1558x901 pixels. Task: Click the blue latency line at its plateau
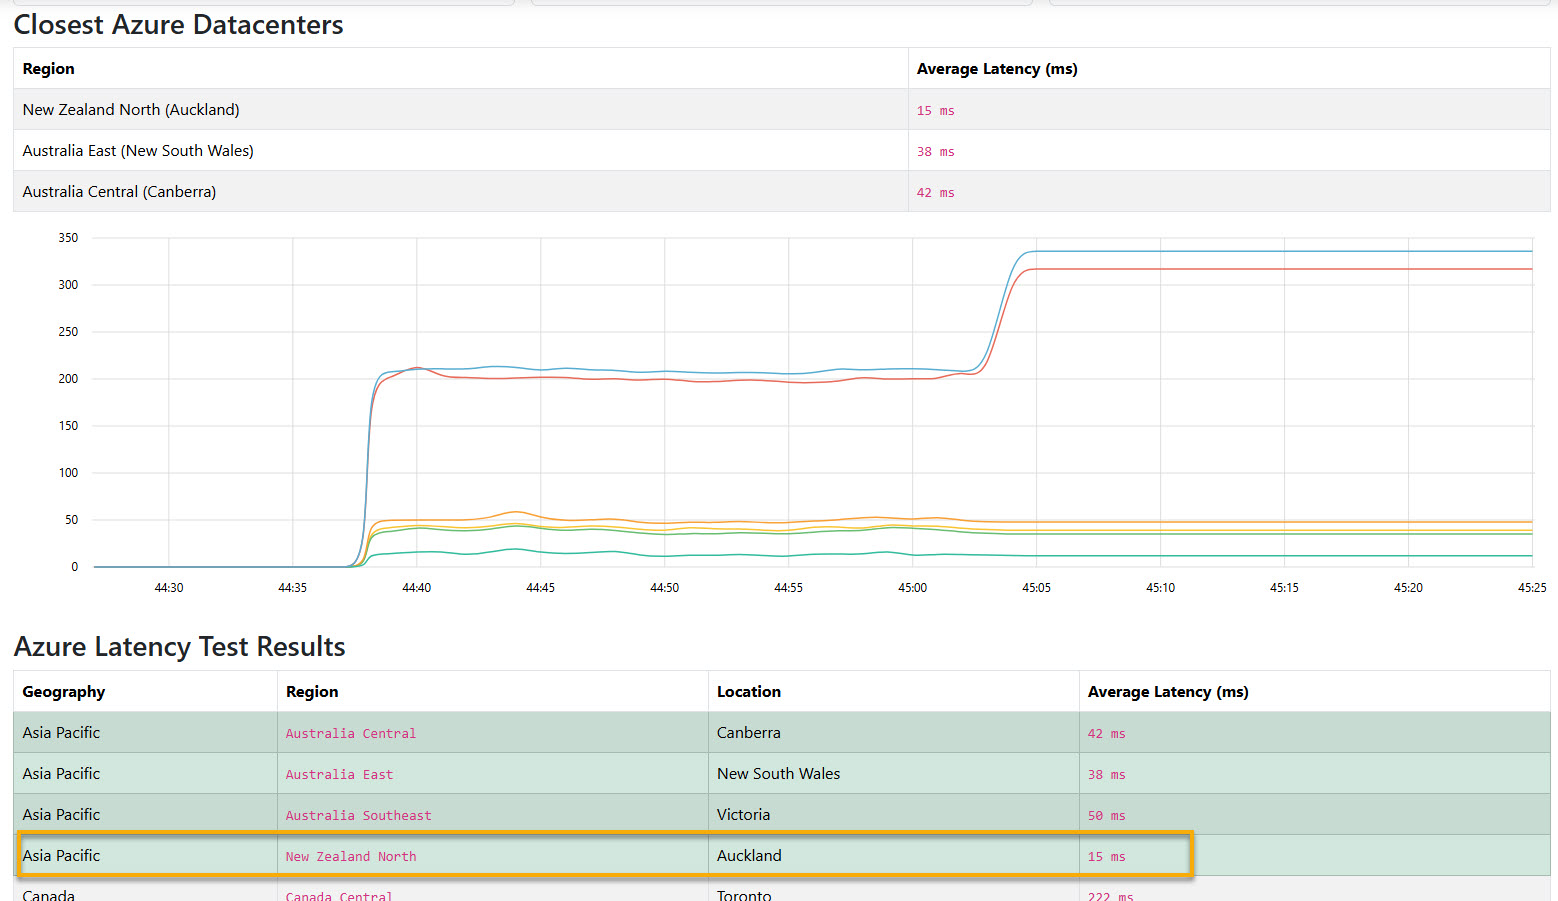pos(1284,251)
